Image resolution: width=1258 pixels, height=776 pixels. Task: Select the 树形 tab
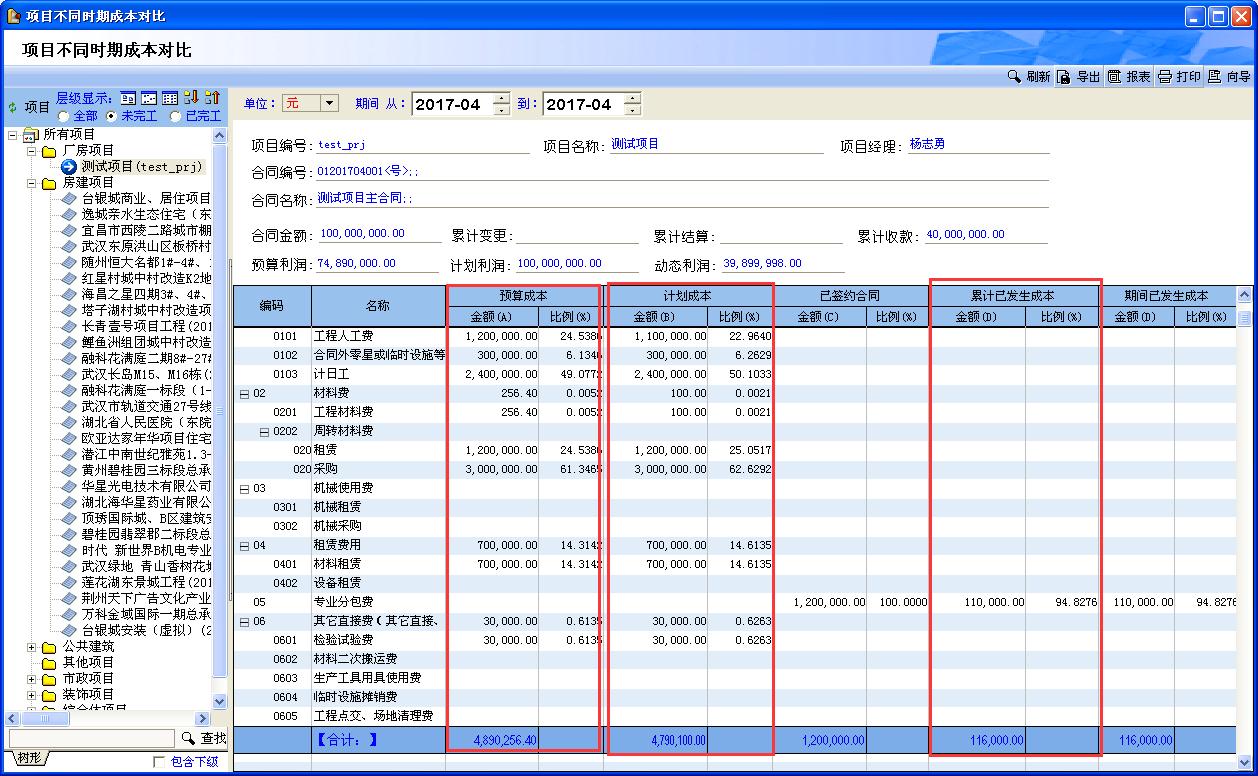point(30,759)
